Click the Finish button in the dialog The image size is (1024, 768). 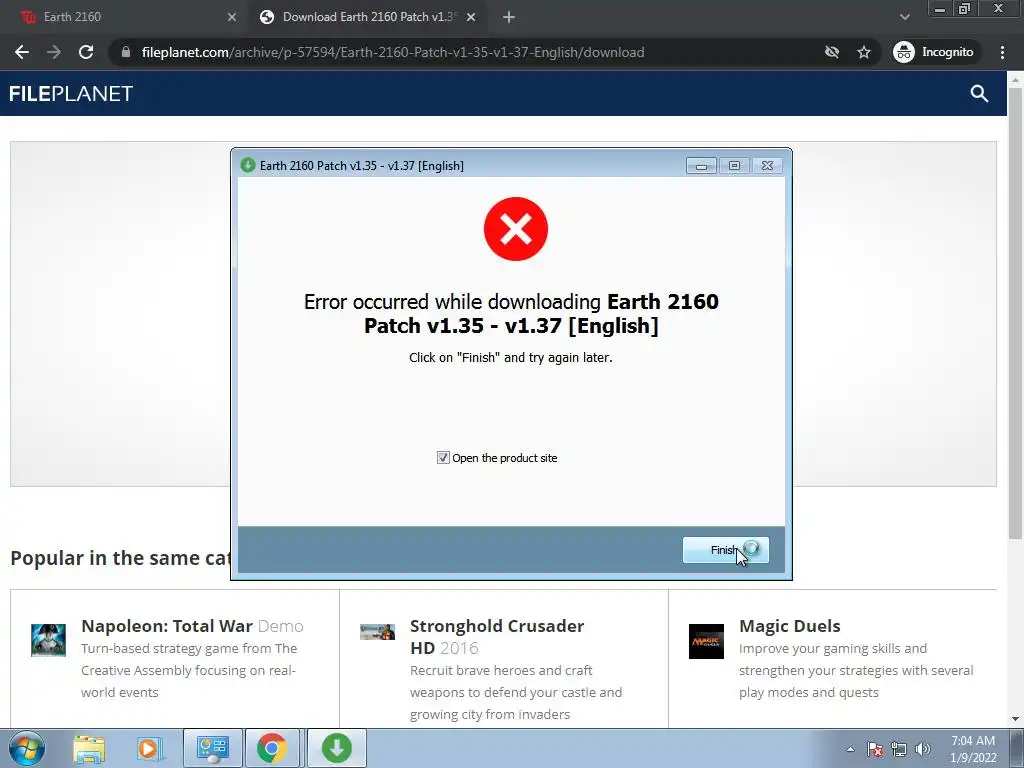(726, 550)
